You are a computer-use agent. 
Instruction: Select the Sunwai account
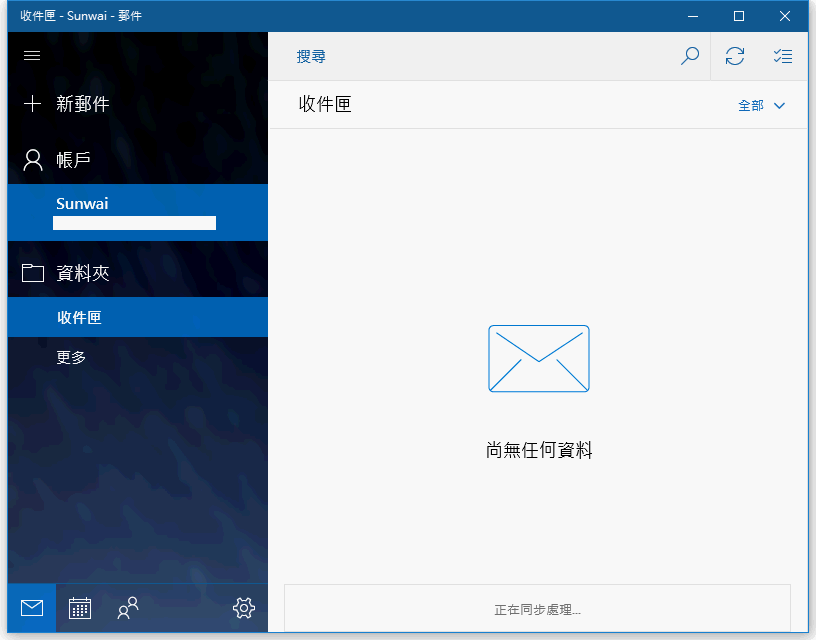[138, 212]
